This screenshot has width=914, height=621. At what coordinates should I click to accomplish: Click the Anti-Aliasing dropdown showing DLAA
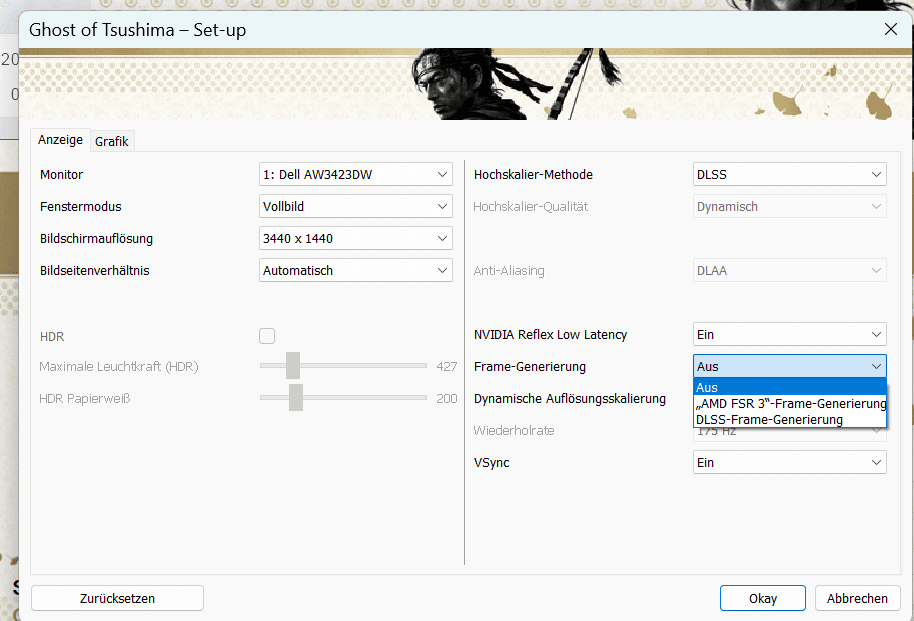pos(790,271)
